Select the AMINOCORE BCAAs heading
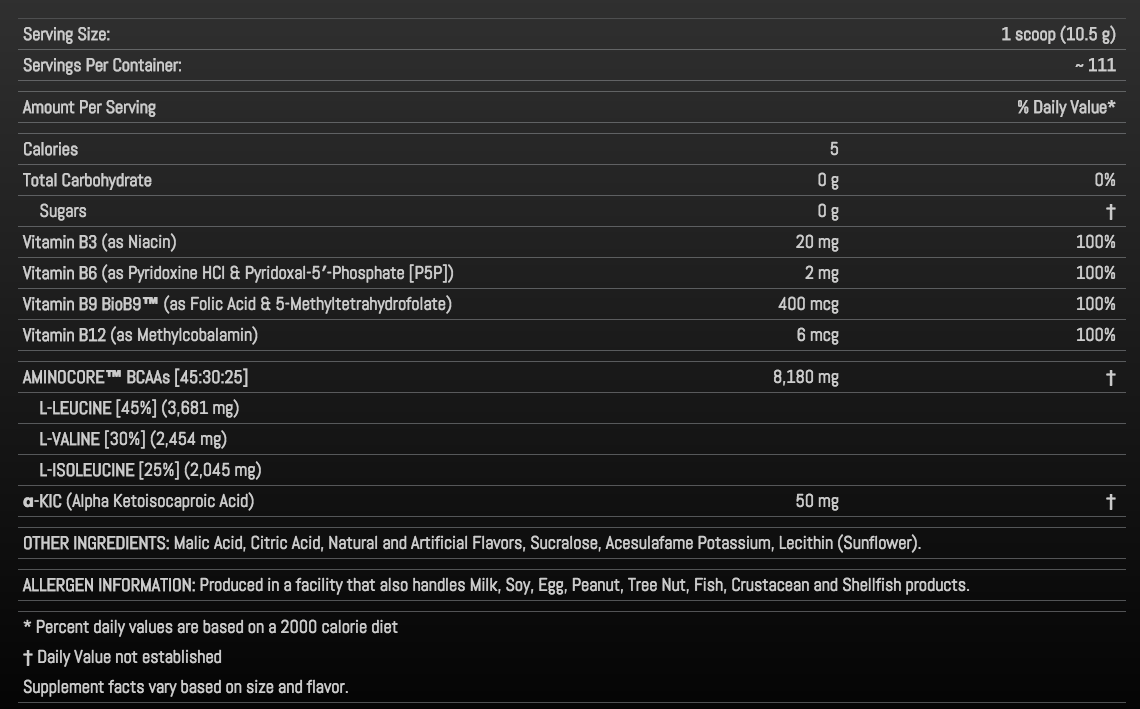The width and height of the screenshot is (1140, 709). pyautogui.click(x=135, y=377)
